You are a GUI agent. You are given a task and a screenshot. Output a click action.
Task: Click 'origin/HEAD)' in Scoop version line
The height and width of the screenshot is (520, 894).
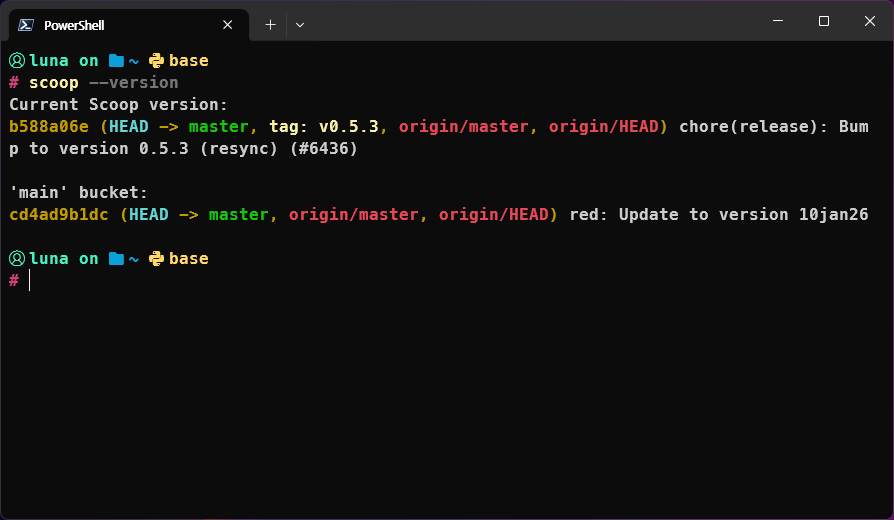[608, 127]
